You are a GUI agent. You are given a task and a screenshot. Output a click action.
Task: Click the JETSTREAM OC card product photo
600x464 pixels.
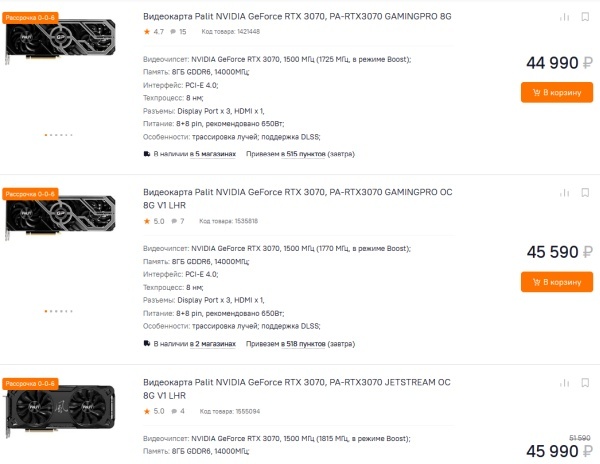pos(59,409)
